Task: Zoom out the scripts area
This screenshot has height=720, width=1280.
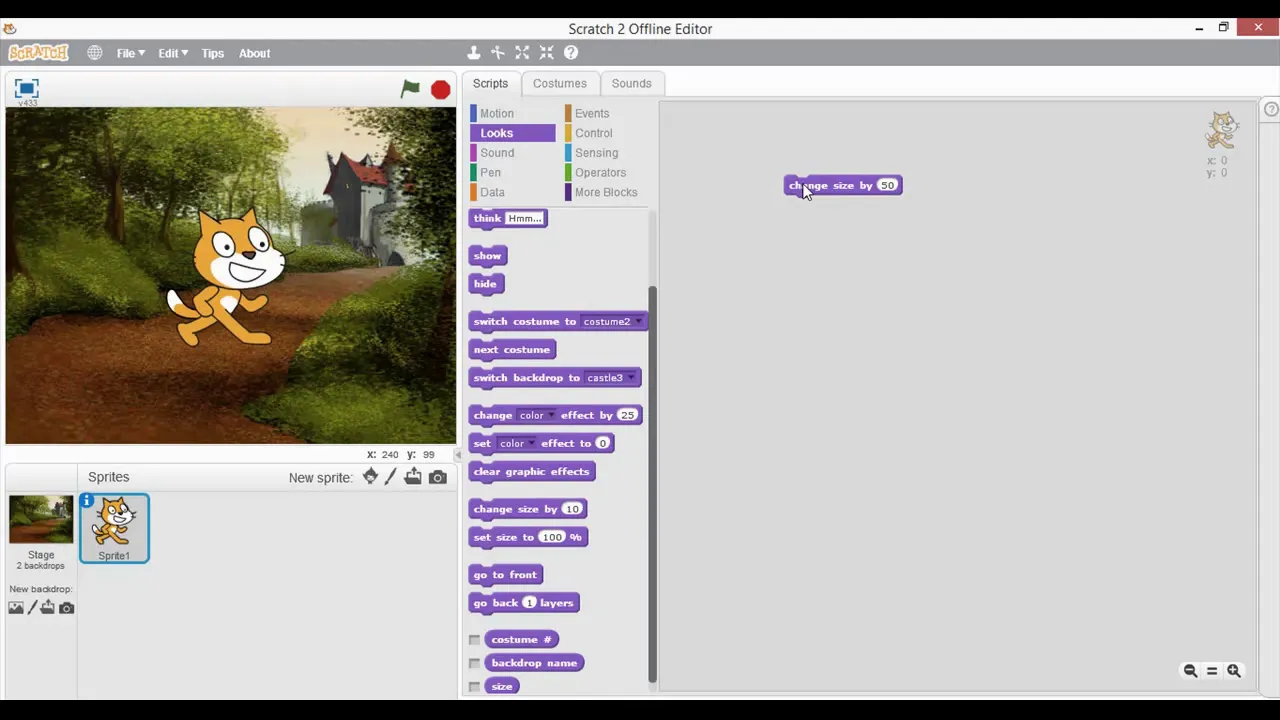Action: click(x=1190, y=671)
